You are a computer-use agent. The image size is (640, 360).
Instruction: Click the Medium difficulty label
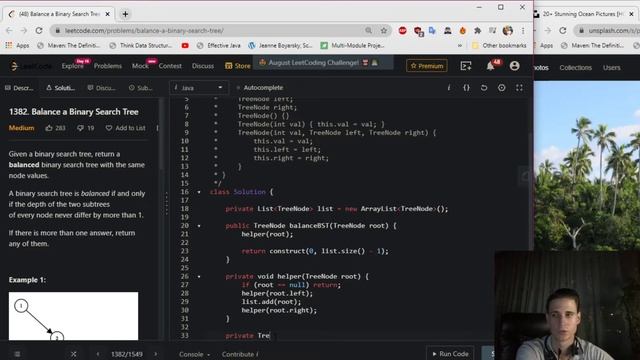(x=22, y=128)
